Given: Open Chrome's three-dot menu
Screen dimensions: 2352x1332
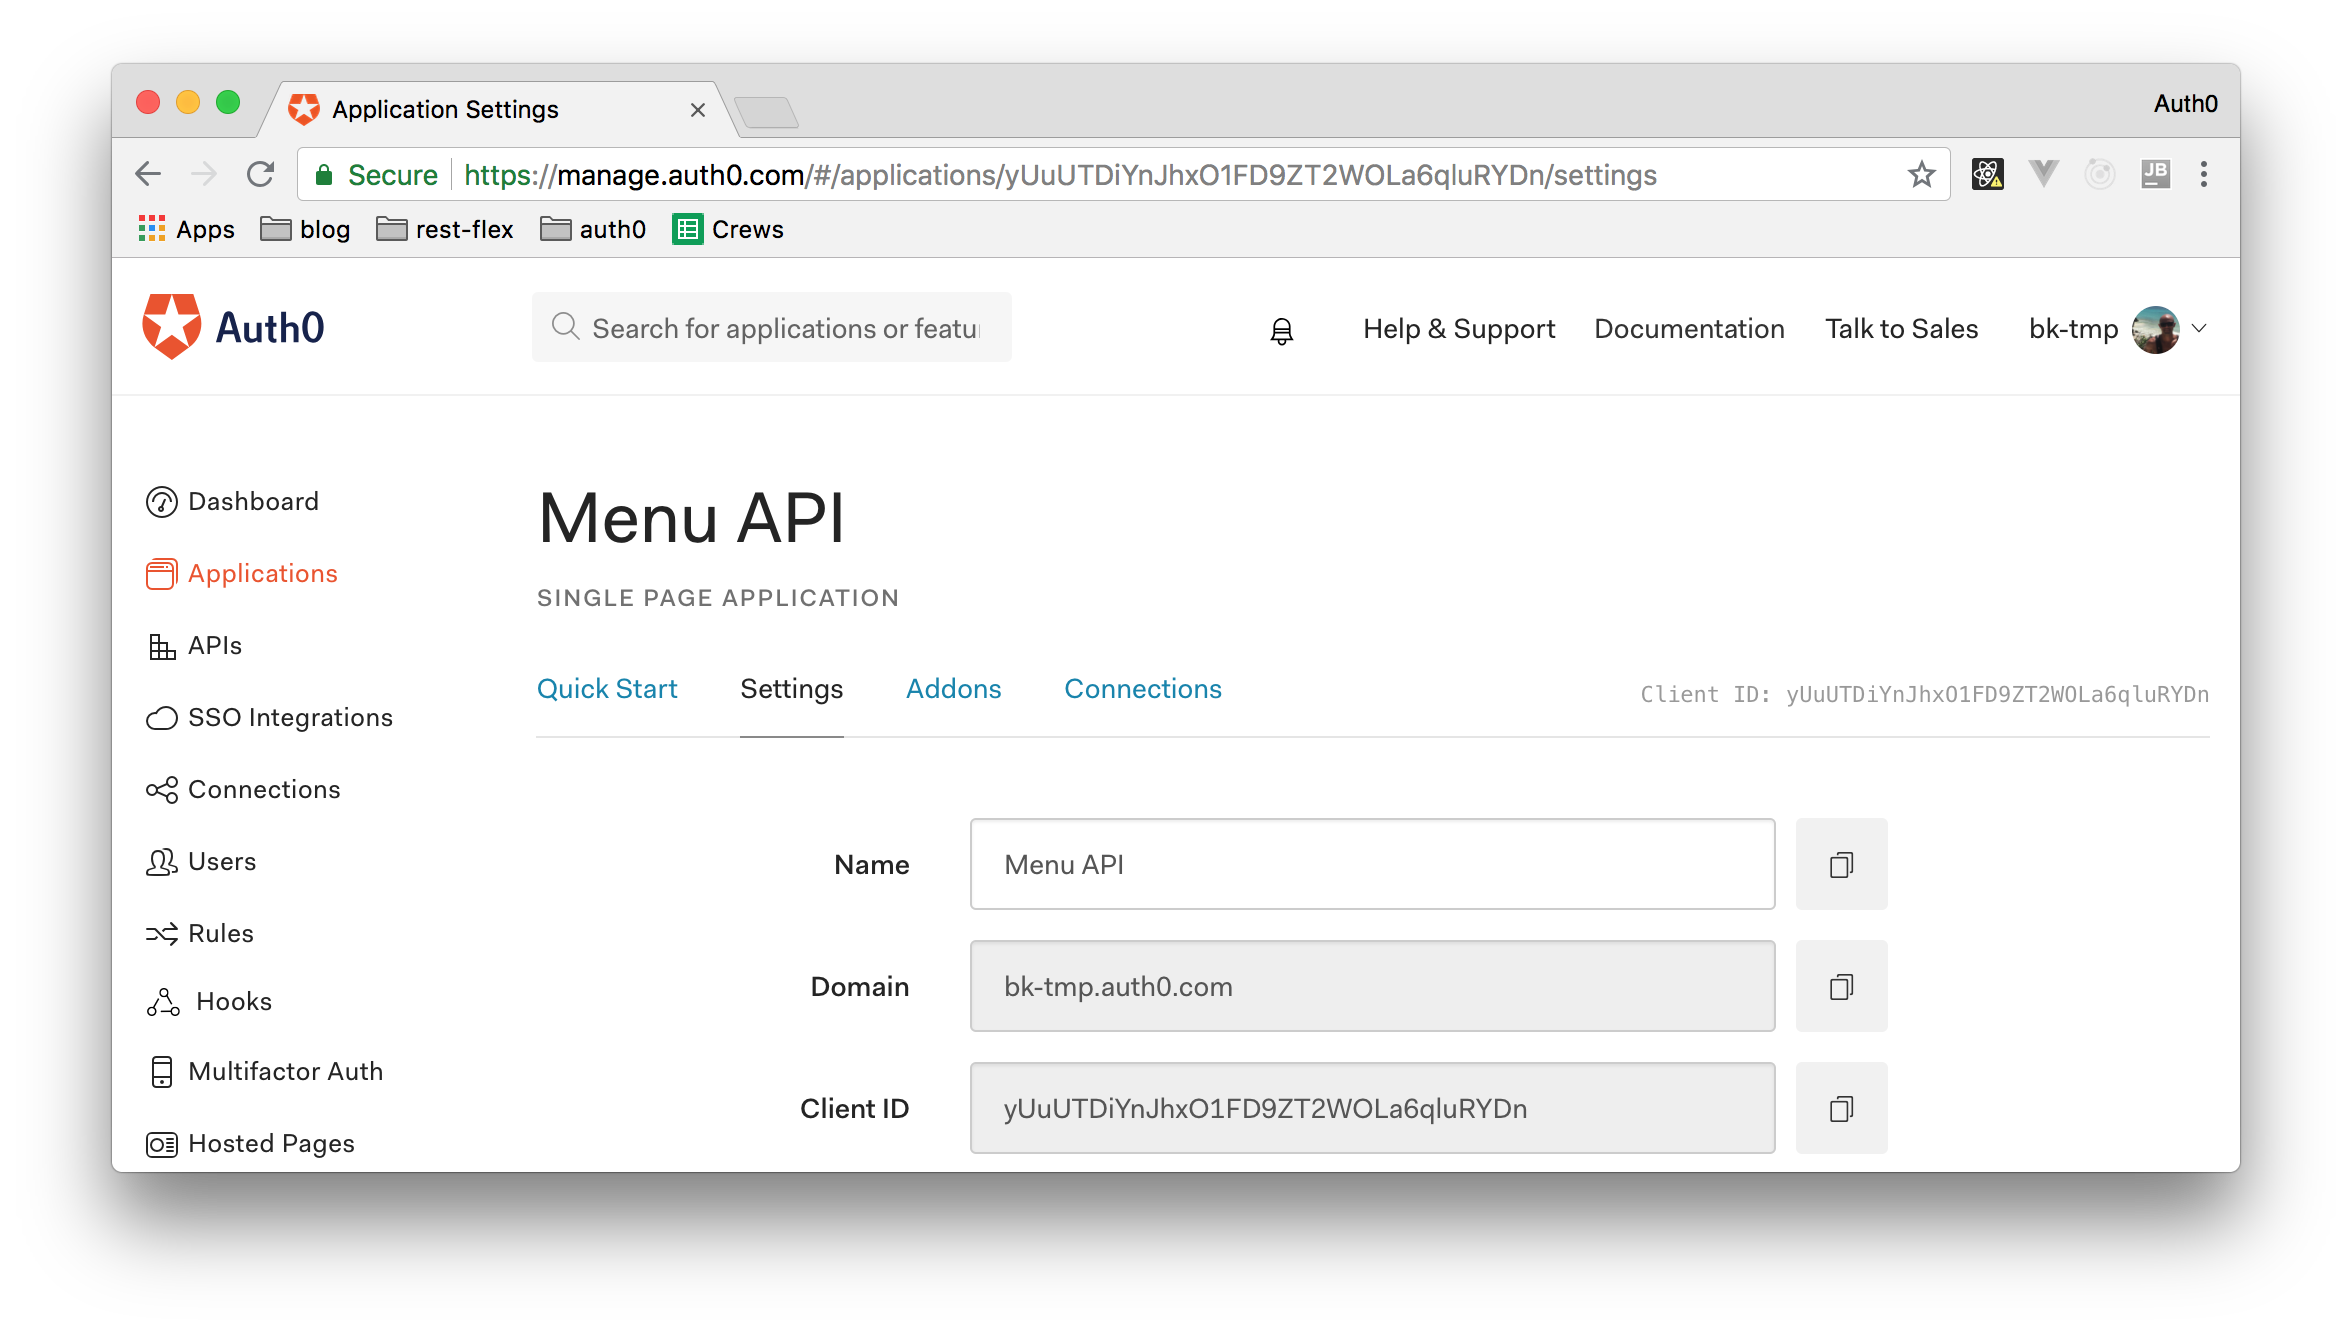Looking at the screenshot, I should pyautogui.click(x=2203, y=175).
